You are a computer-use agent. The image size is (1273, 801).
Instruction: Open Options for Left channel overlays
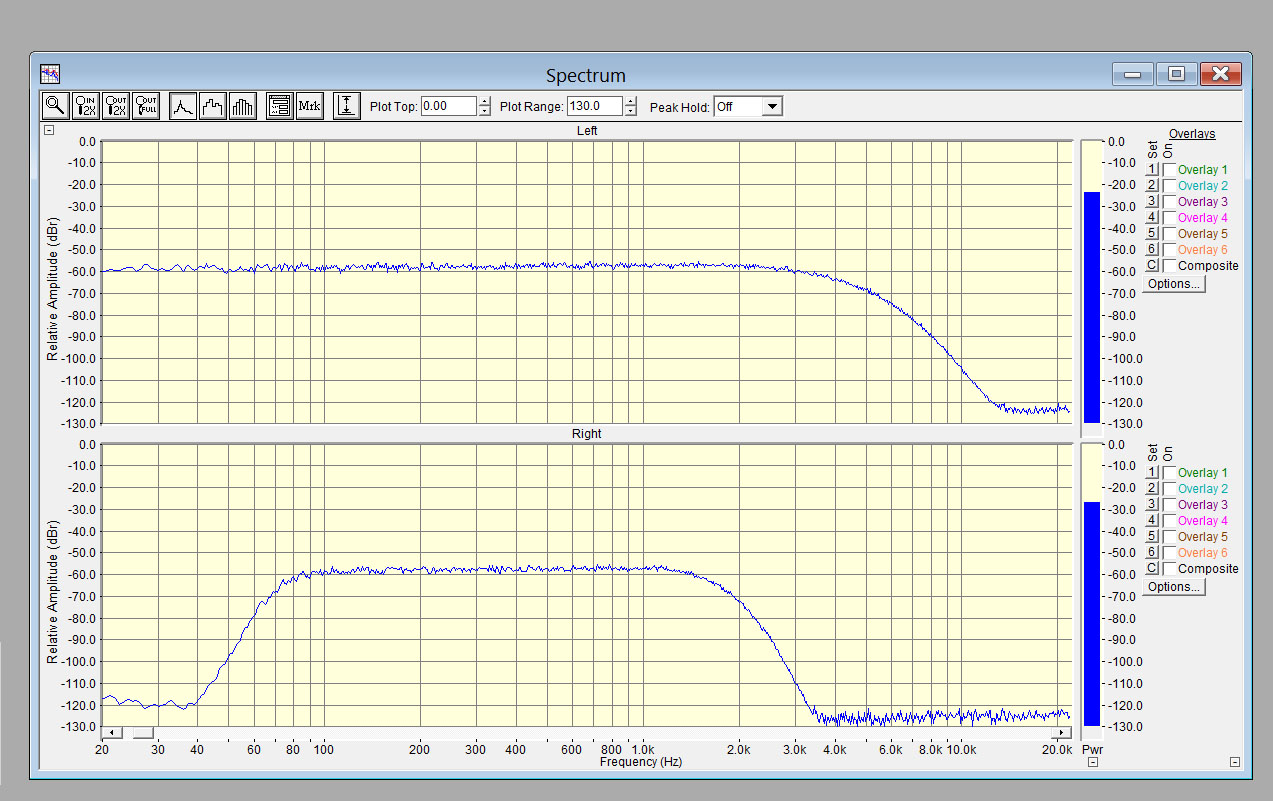pyautogui.click(x=1174, y=284)
